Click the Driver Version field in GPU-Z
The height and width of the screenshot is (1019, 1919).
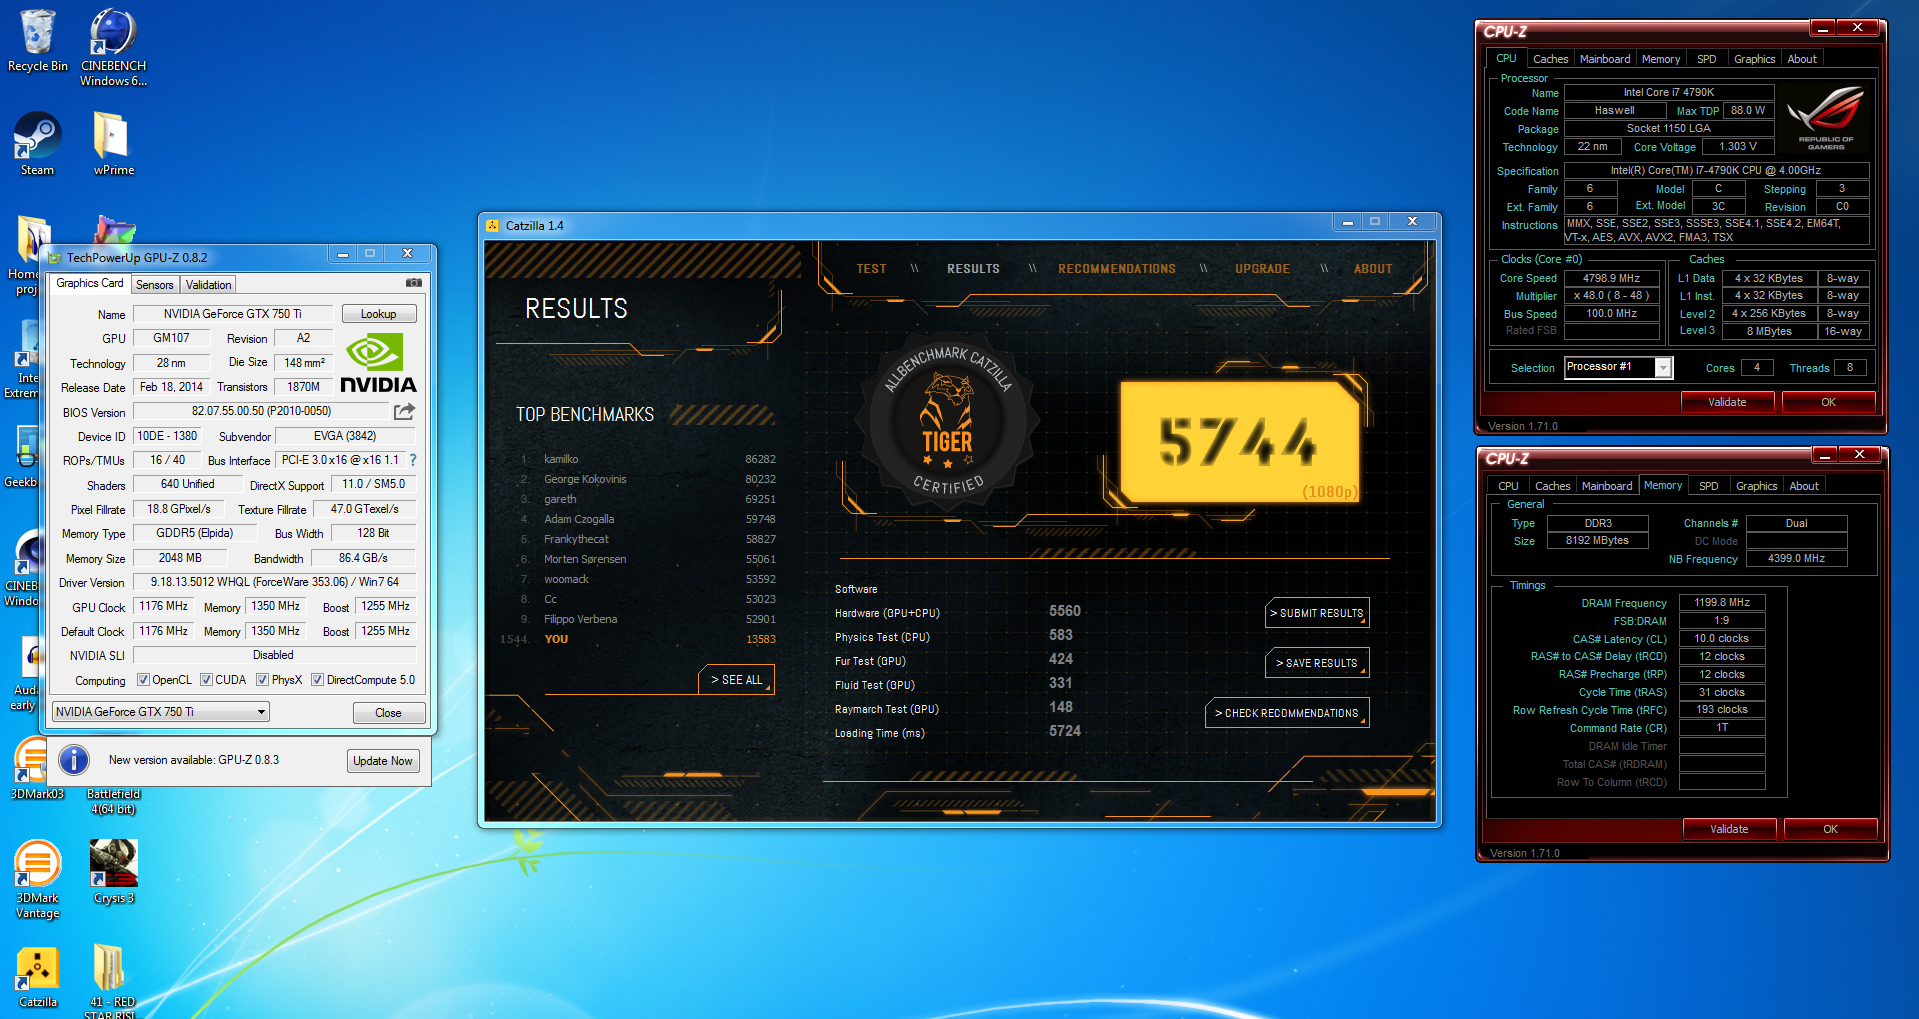(274, 582)
